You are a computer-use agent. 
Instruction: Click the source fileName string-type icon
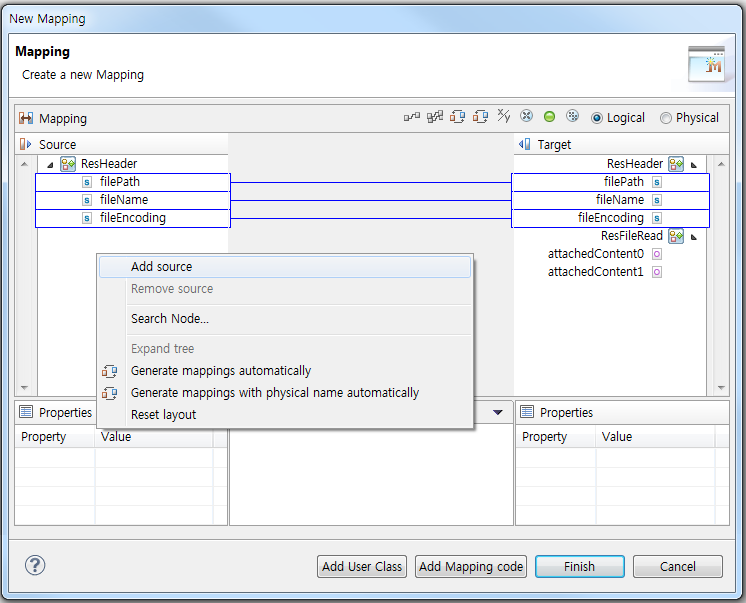(87, 200)
